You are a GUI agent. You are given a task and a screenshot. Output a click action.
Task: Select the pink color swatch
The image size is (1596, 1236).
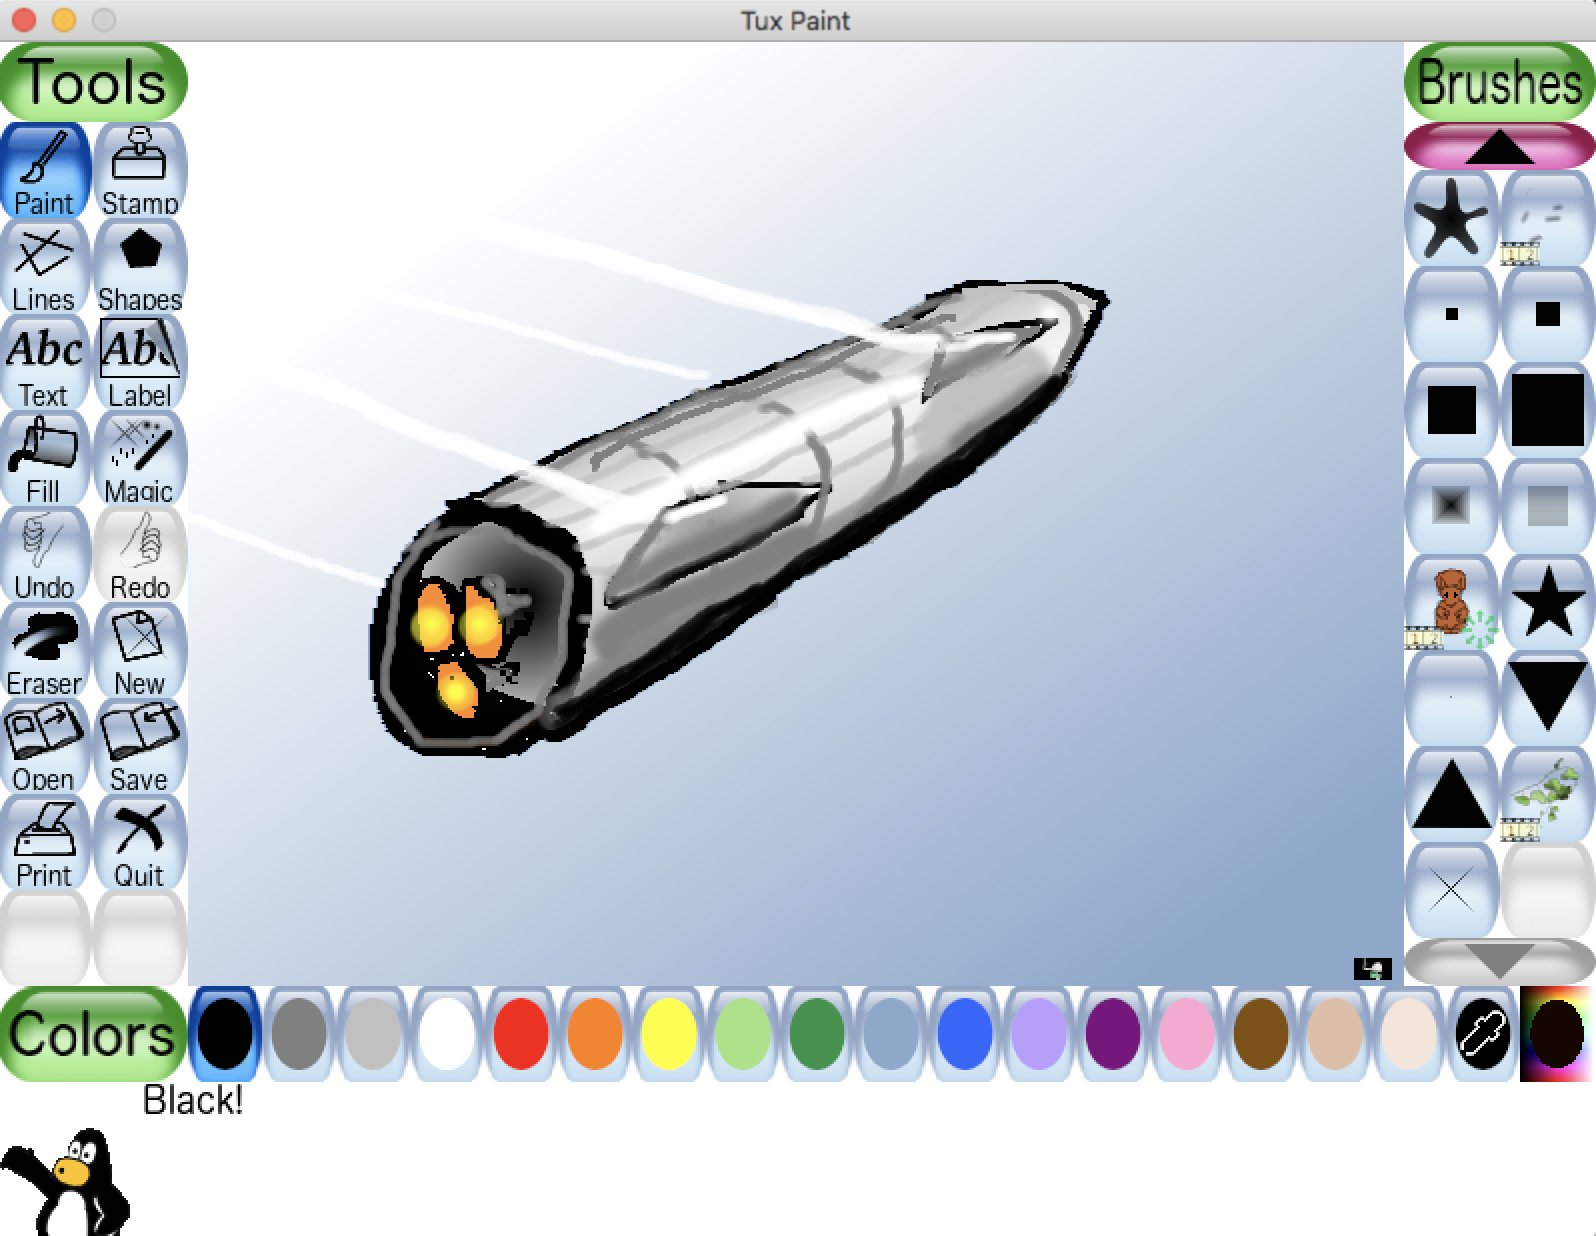1187,1033
